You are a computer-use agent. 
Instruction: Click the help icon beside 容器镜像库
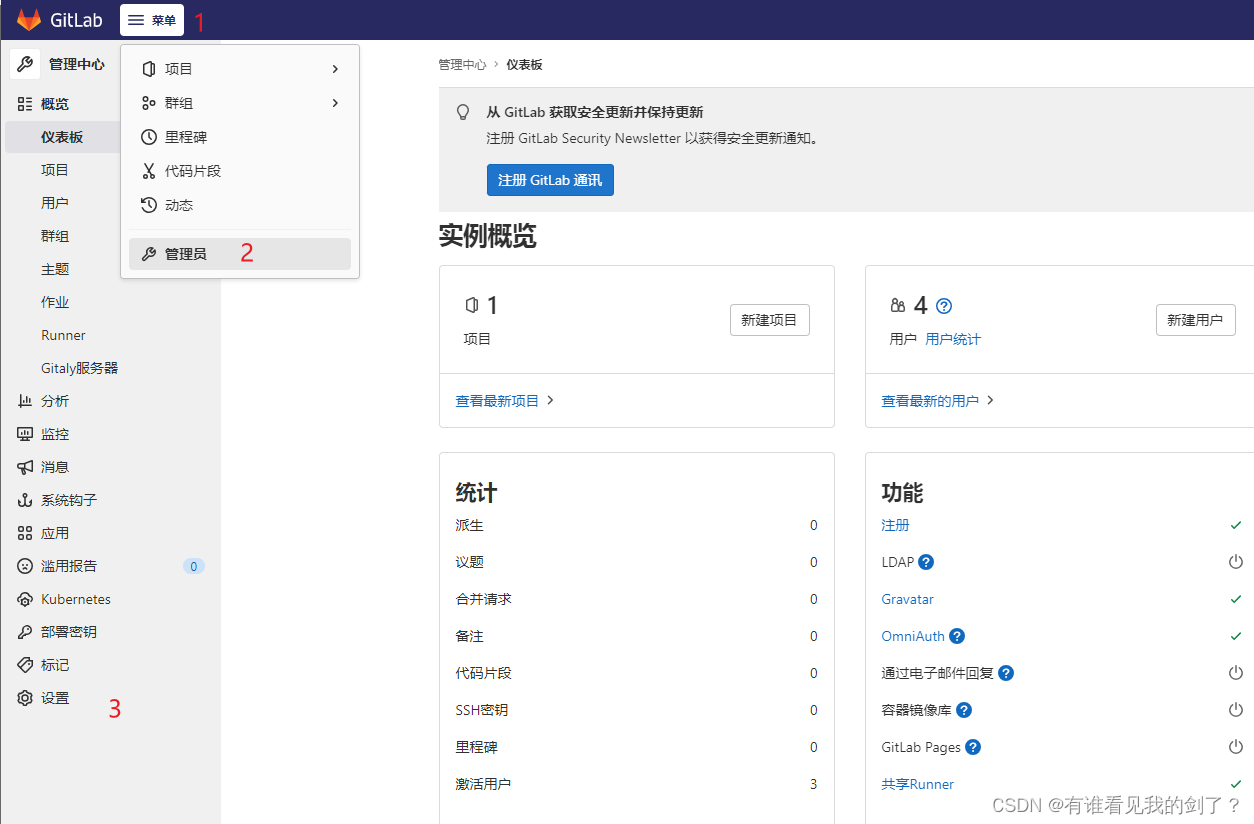pos(964,710)
